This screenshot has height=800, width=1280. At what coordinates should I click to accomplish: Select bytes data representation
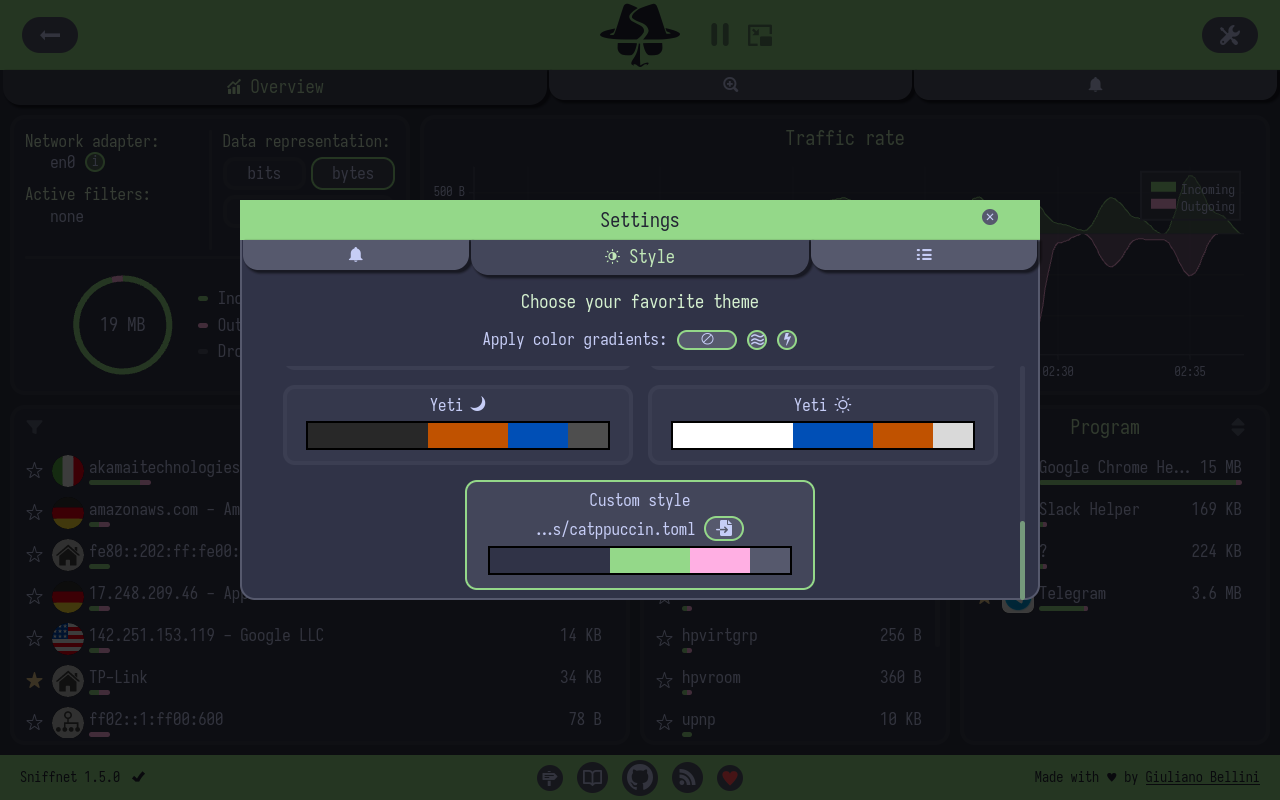click(353, 173)
